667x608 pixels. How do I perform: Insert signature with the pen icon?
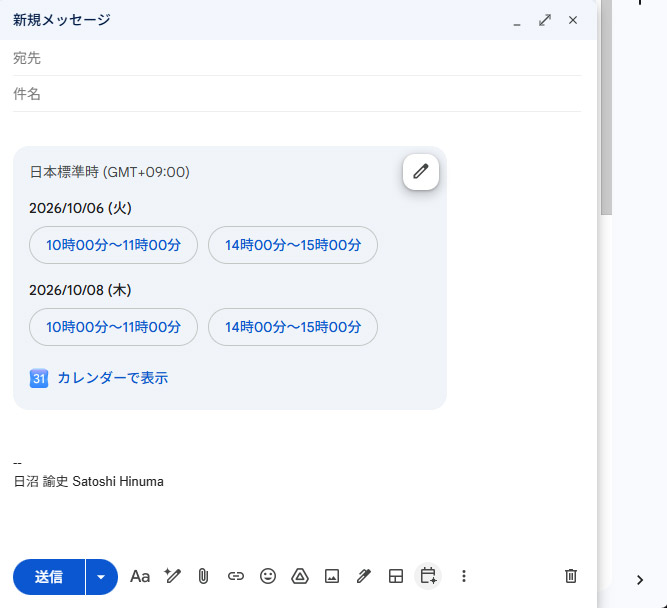(364, 576)
